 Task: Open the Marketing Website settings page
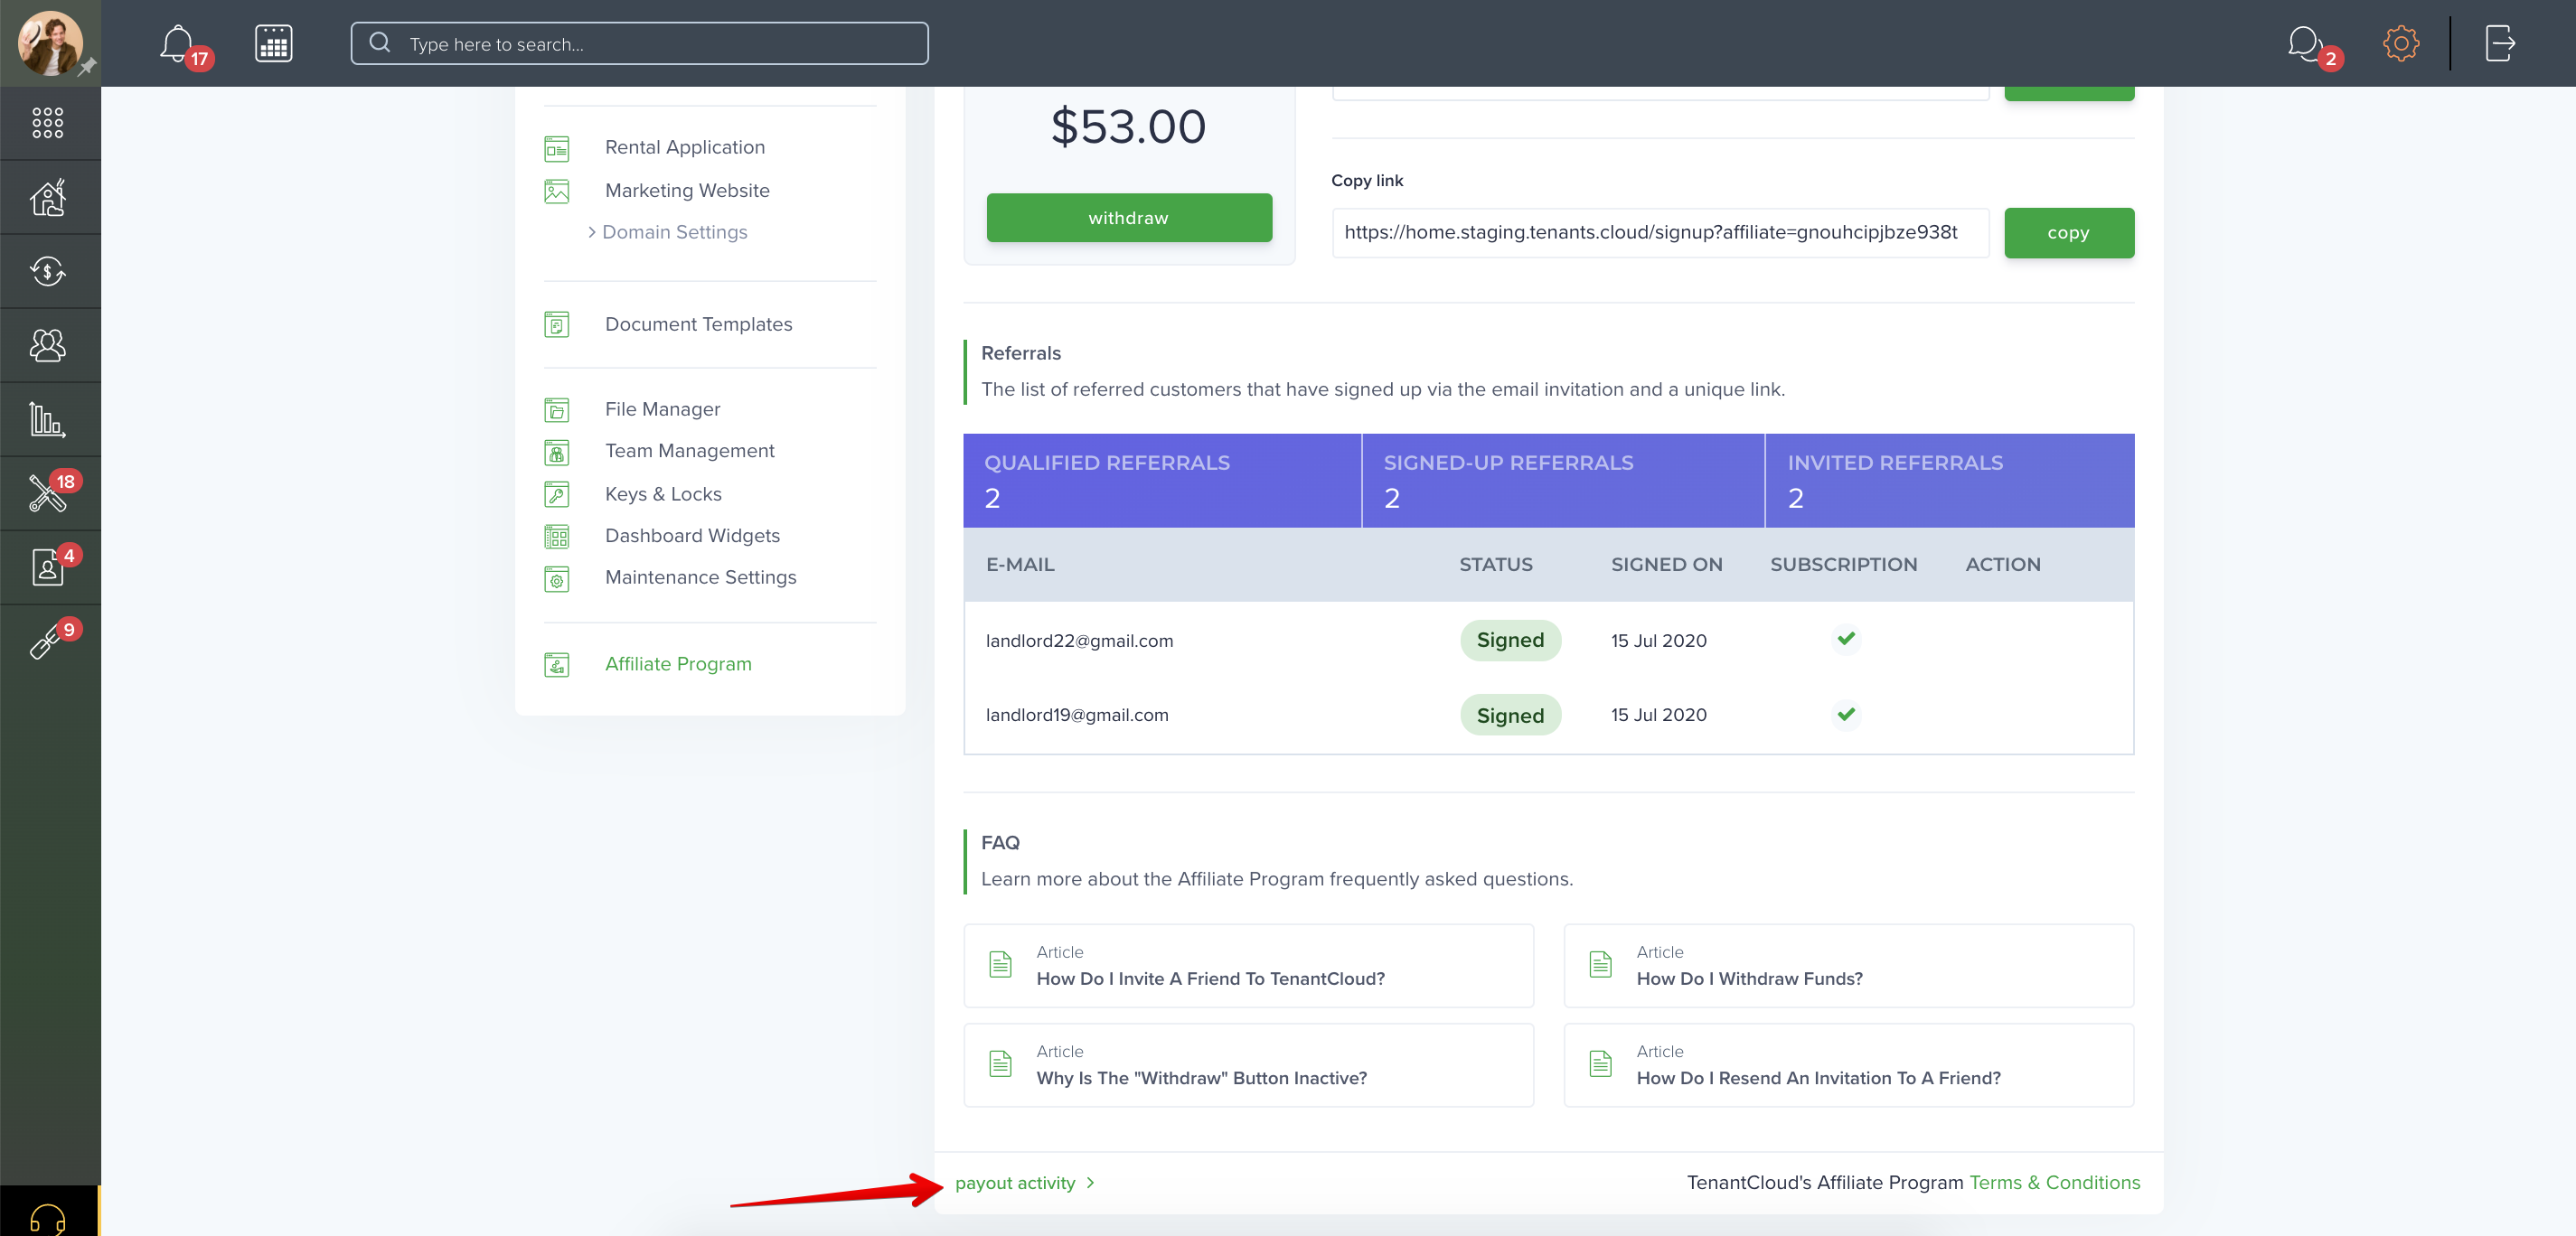point(687,190)
